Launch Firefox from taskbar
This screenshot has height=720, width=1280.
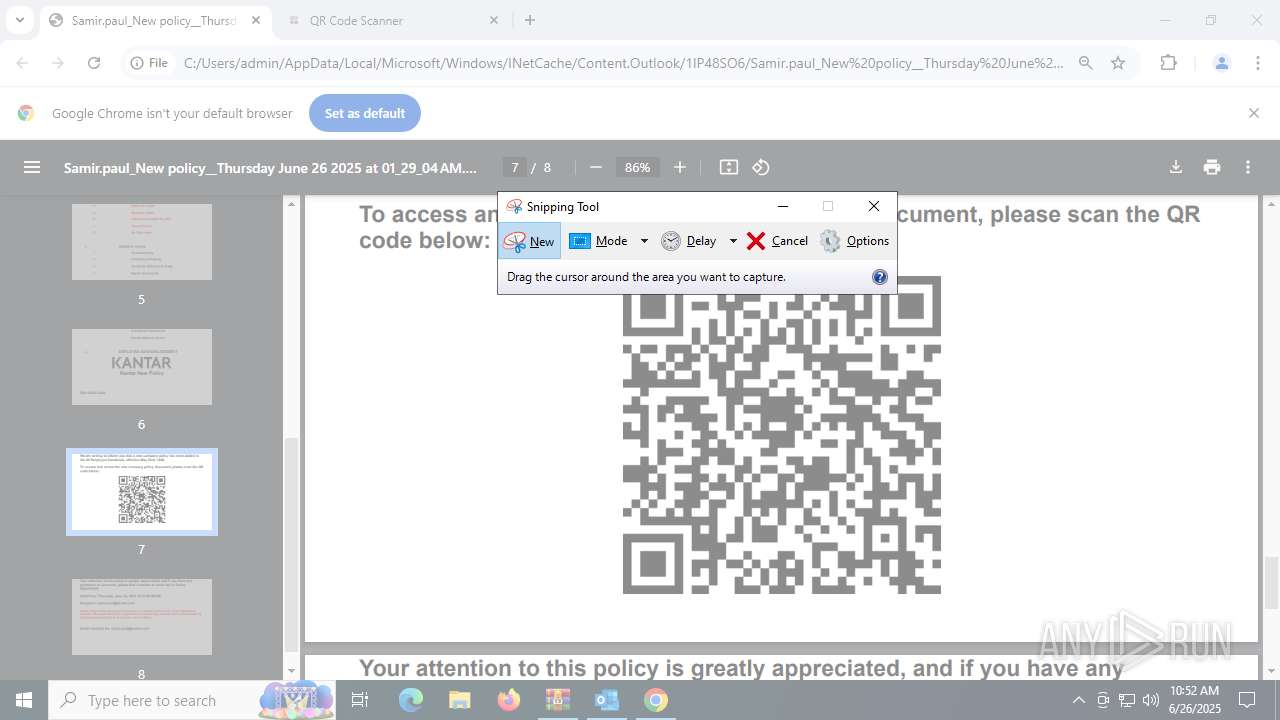pyautogui.click(x=509, y=700)
